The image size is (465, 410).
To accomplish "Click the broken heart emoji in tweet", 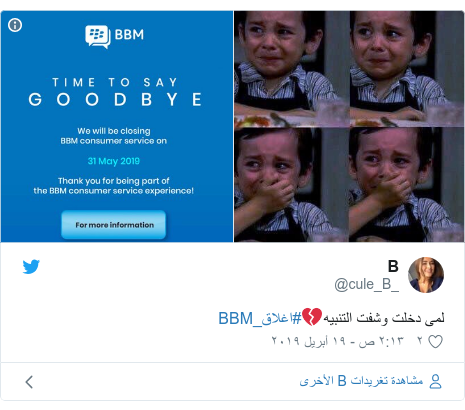I will pyautogui.click(x=312, y=317).
